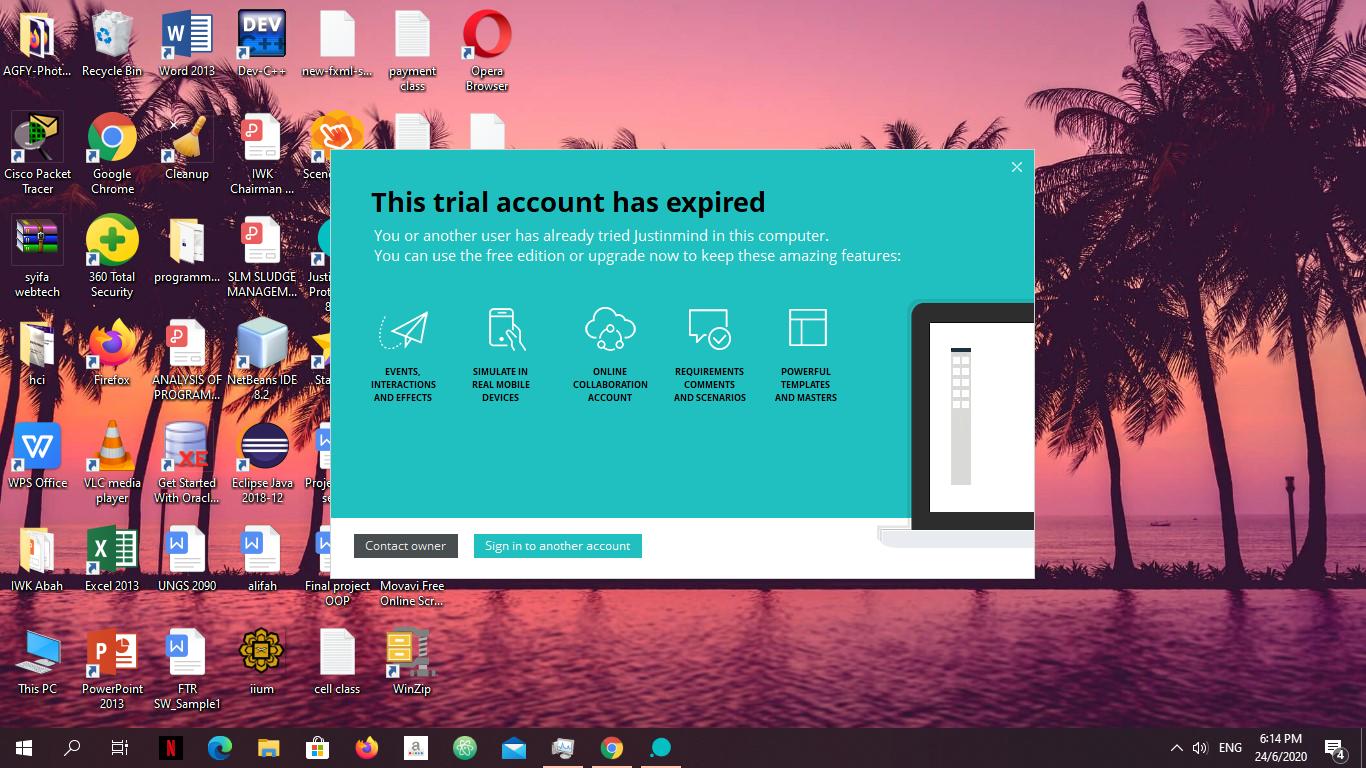The width and height of the screenshot is (1366, 768).
Task: Click the Powerful Templates and Masters icon
Action: coord(807,328)
